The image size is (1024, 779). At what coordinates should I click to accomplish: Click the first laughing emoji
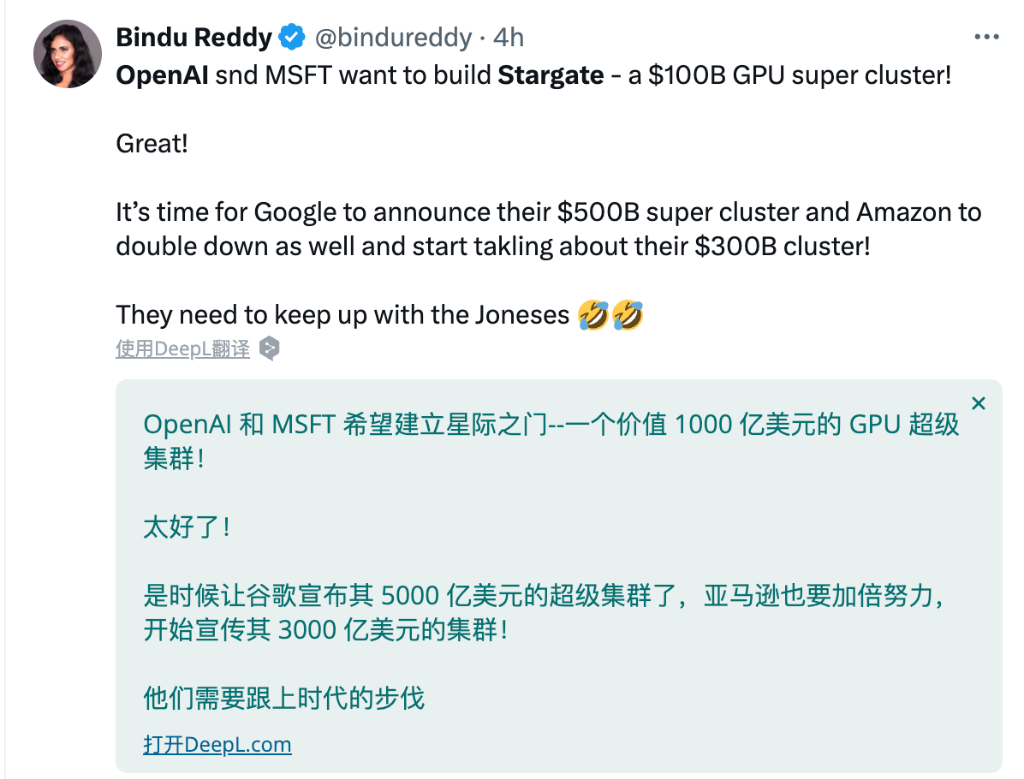point(593,315)
